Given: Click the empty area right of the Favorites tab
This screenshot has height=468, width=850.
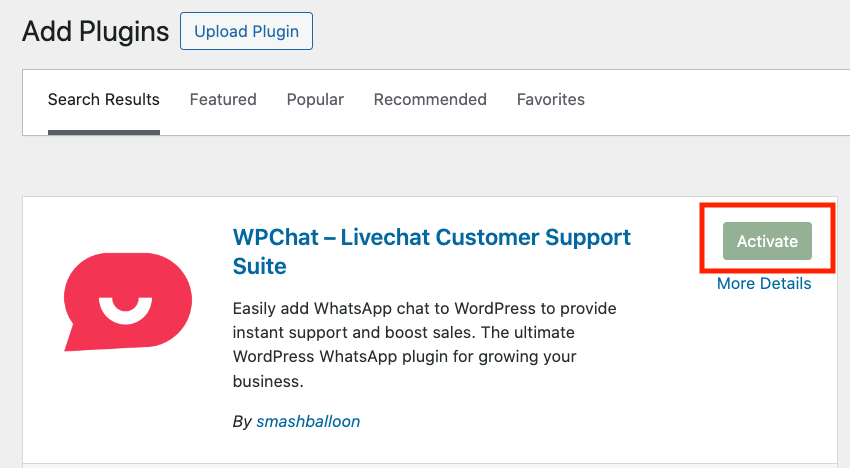Looking at the screenshot, I should coord(710,100).
